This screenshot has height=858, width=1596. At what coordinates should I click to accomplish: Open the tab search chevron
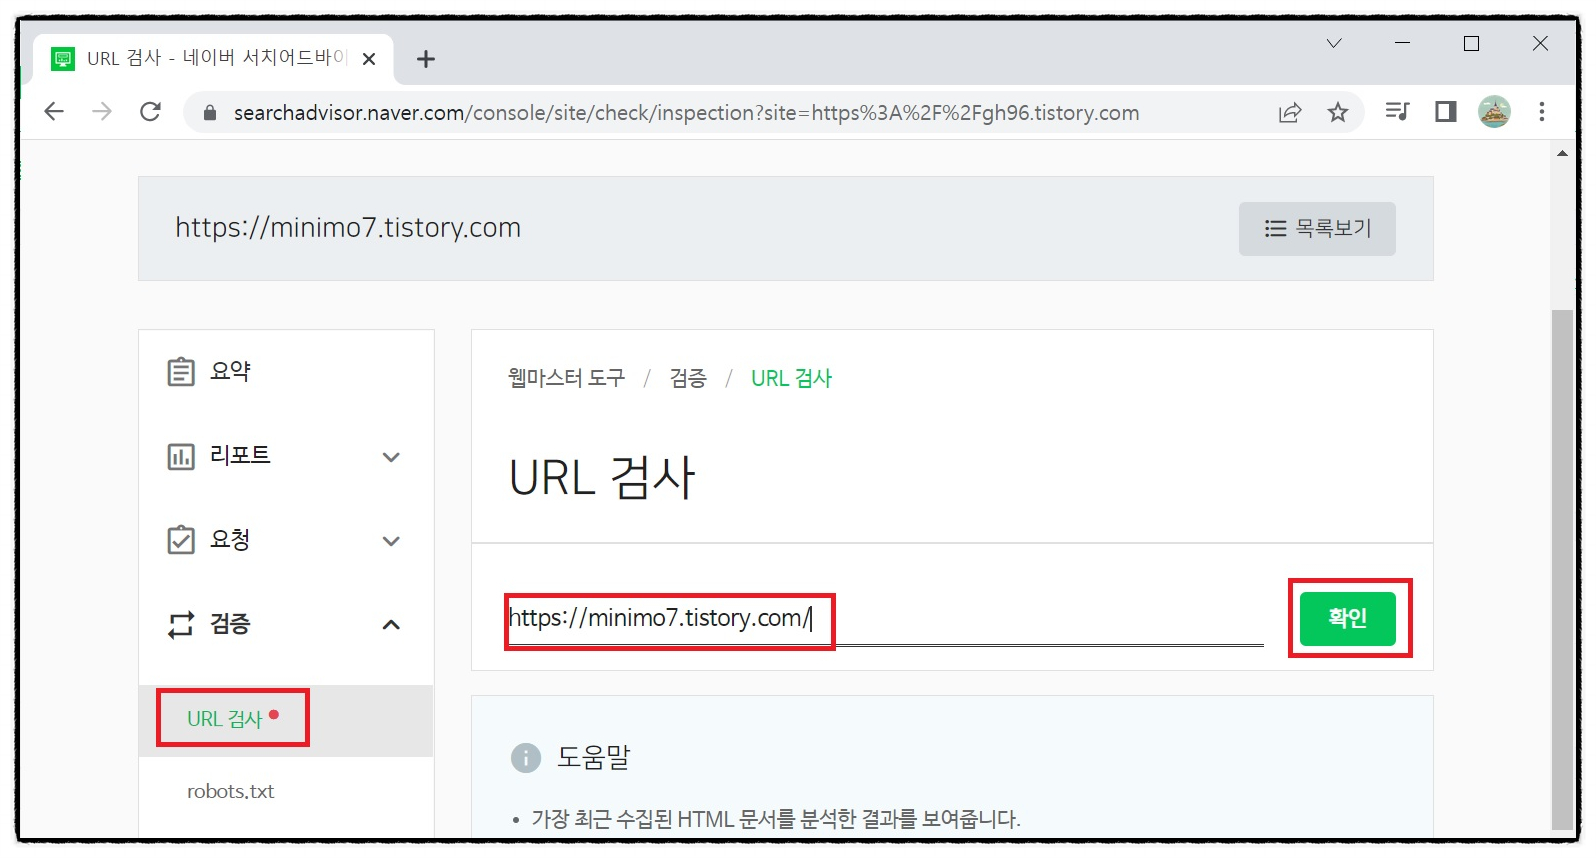(1334, 43)
